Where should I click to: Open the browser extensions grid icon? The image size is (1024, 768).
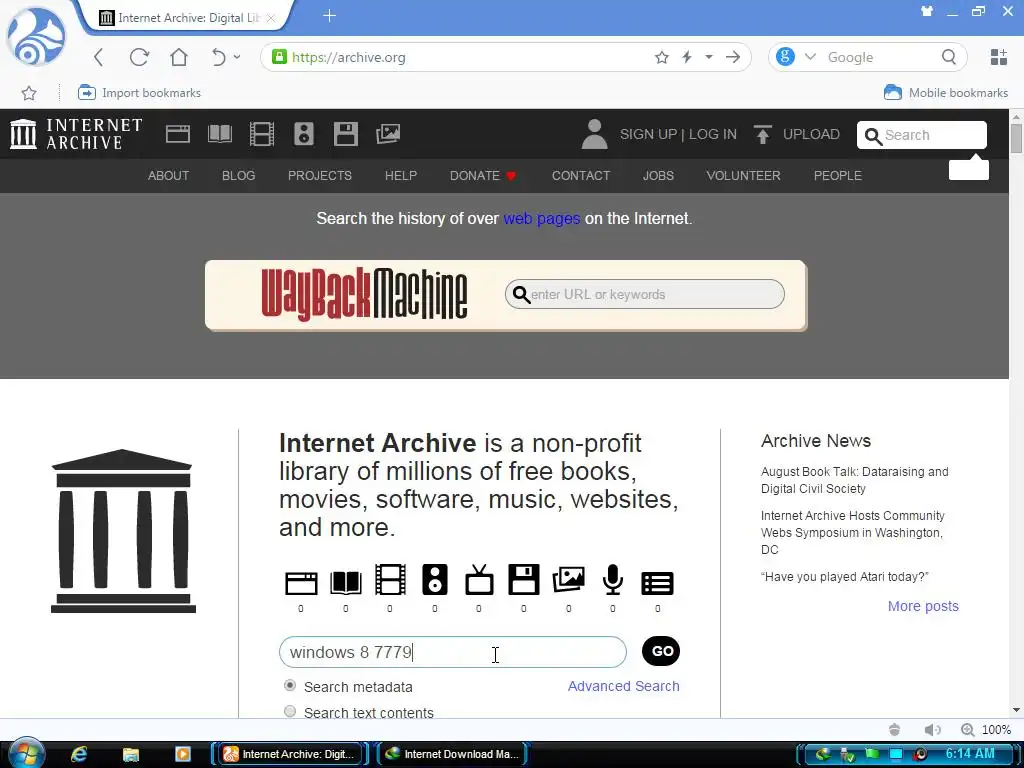click(999, 57)
